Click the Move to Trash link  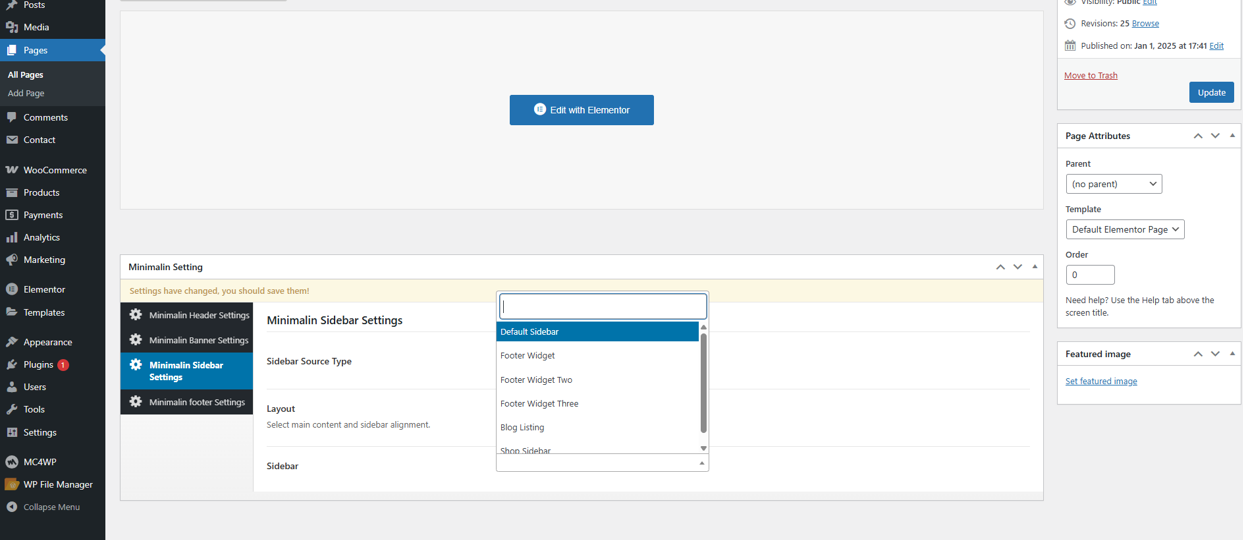point(1091,75)
